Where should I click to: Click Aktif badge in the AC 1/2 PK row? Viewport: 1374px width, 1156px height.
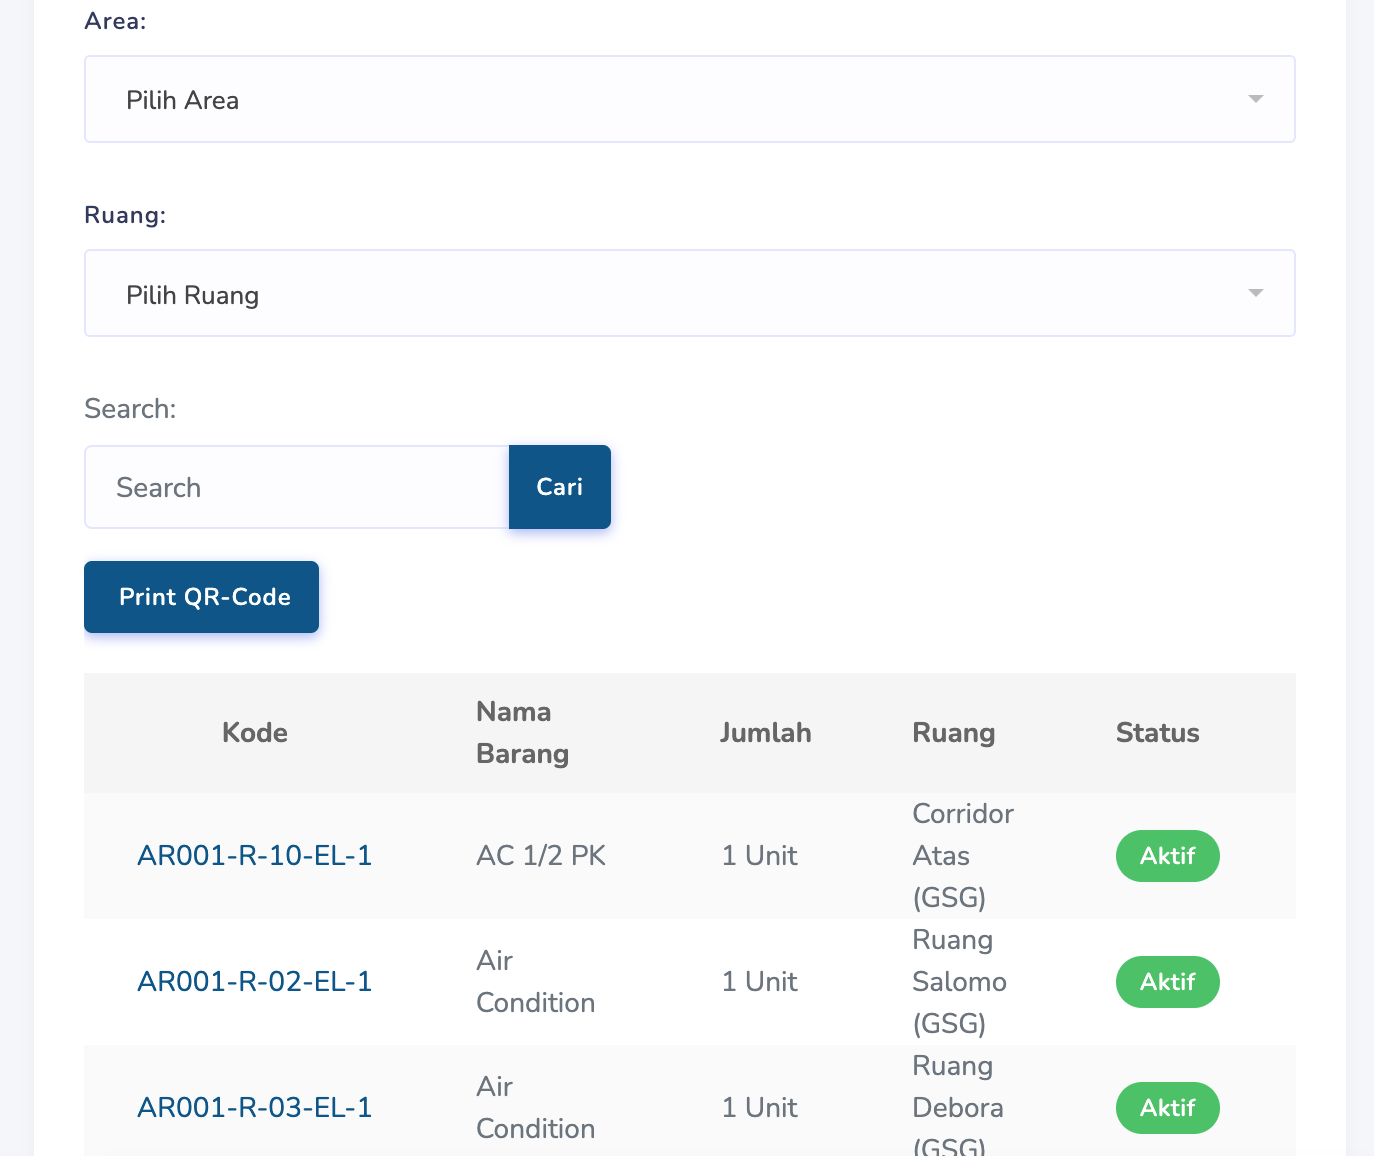tap(1167, 856)
